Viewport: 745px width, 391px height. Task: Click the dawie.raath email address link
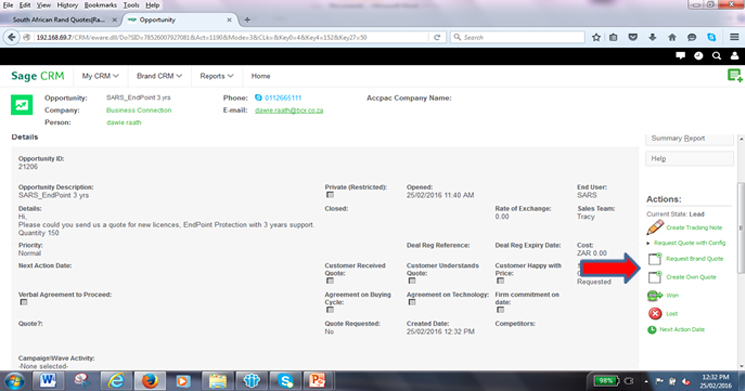pos(289,110)
